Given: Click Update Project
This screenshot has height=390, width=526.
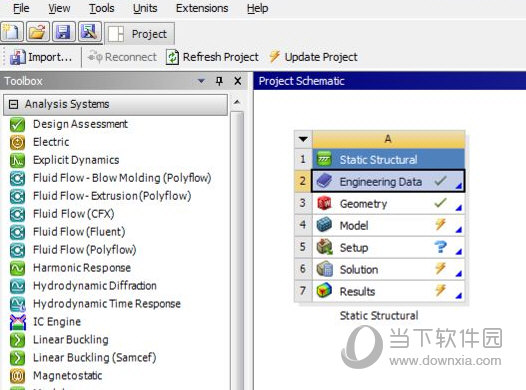Looking at the screenshot, I should (x=313, y=57).
